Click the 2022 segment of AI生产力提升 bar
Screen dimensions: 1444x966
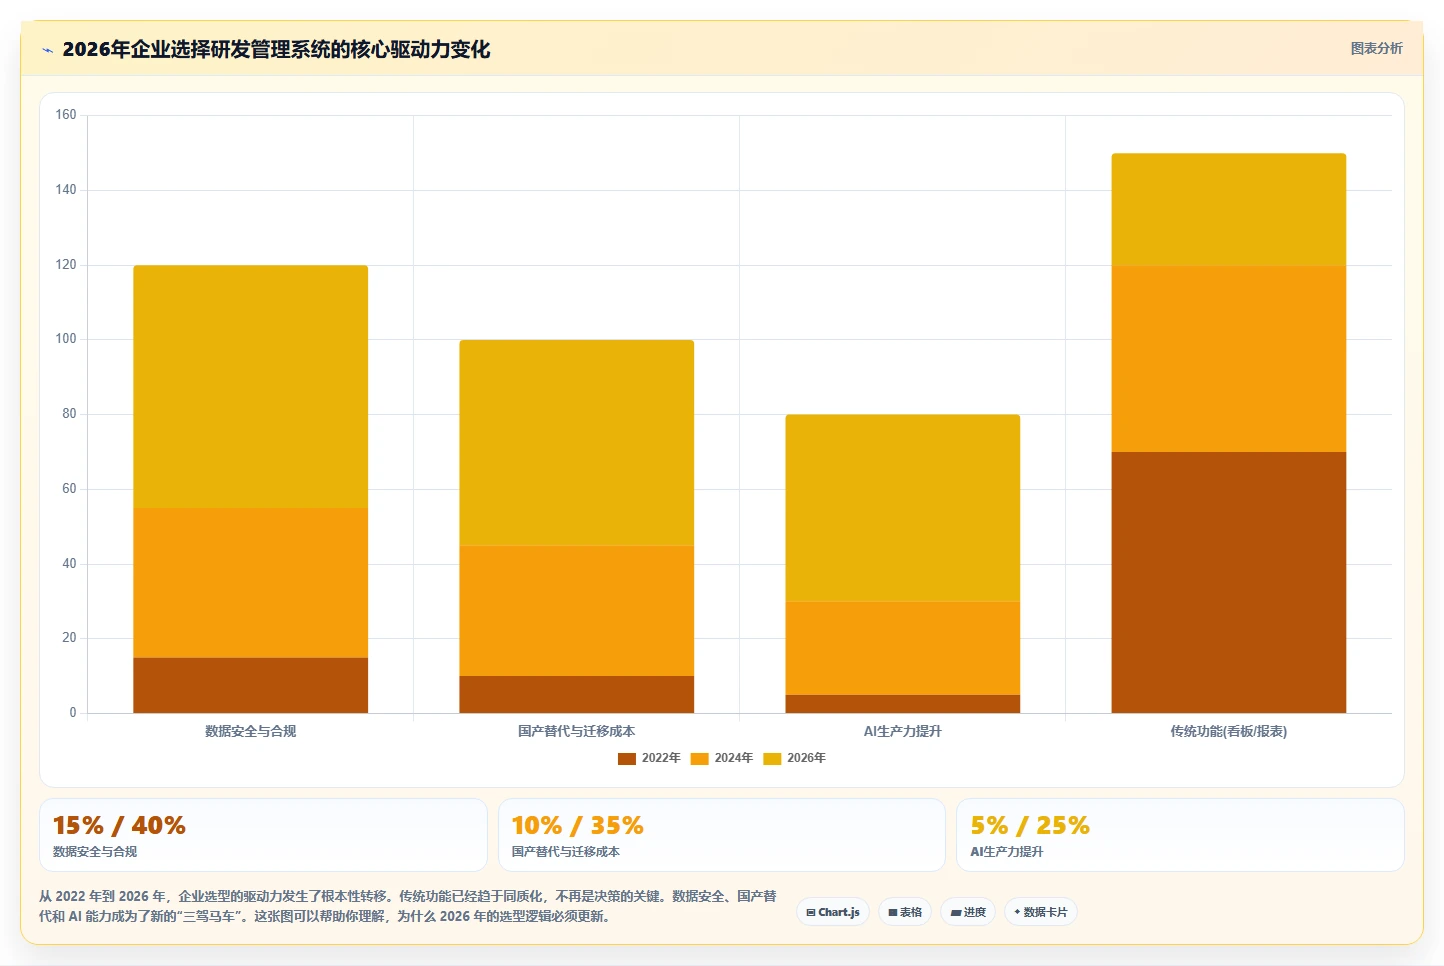[903, 704]
